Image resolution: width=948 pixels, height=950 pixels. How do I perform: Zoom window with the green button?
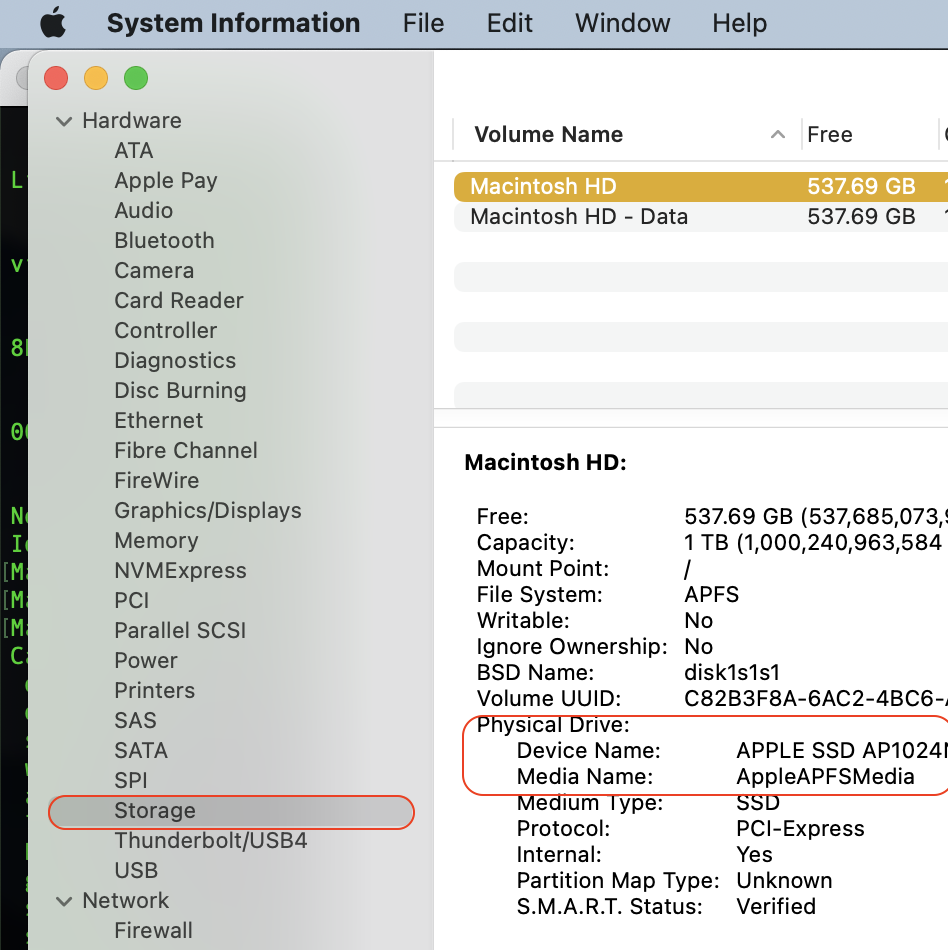click(x=136, y=78)
